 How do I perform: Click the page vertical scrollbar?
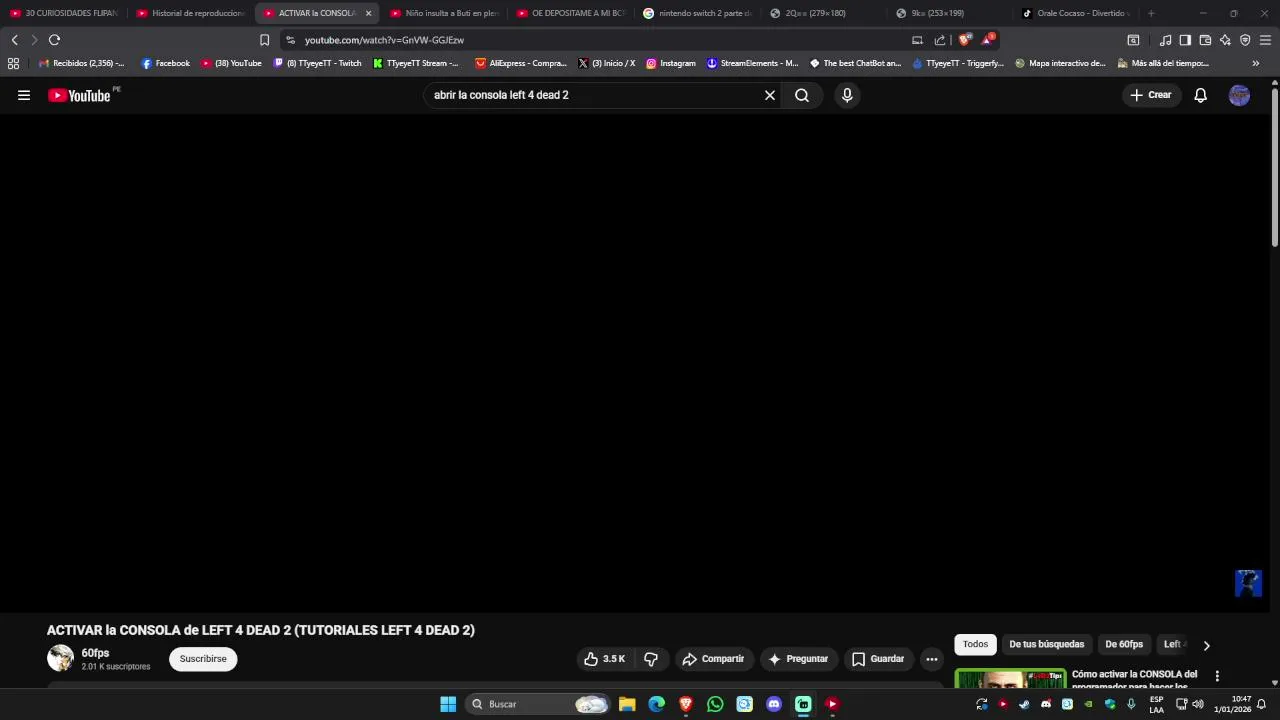(1275, 168)
